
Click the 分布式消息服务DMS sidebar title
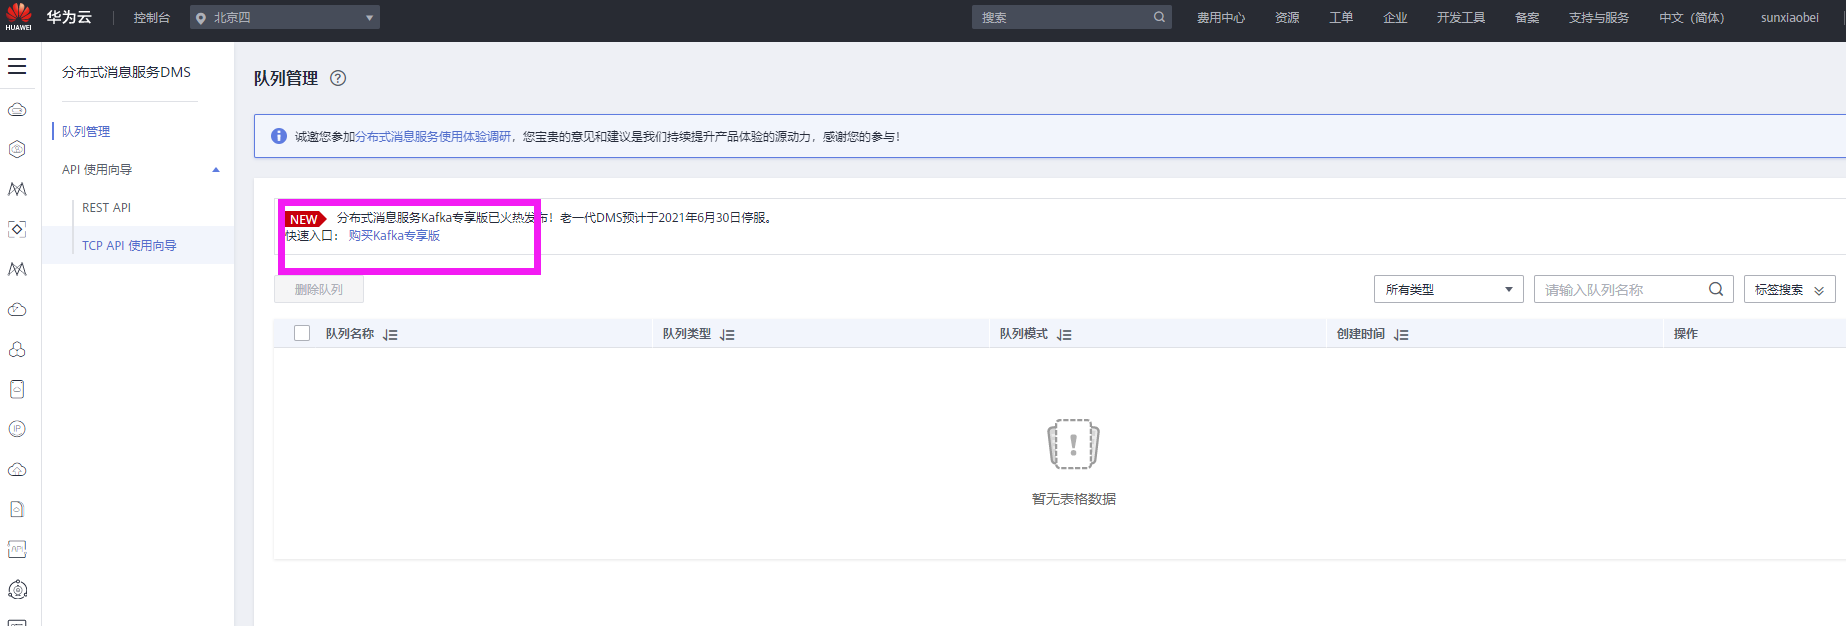pos(126,72)
